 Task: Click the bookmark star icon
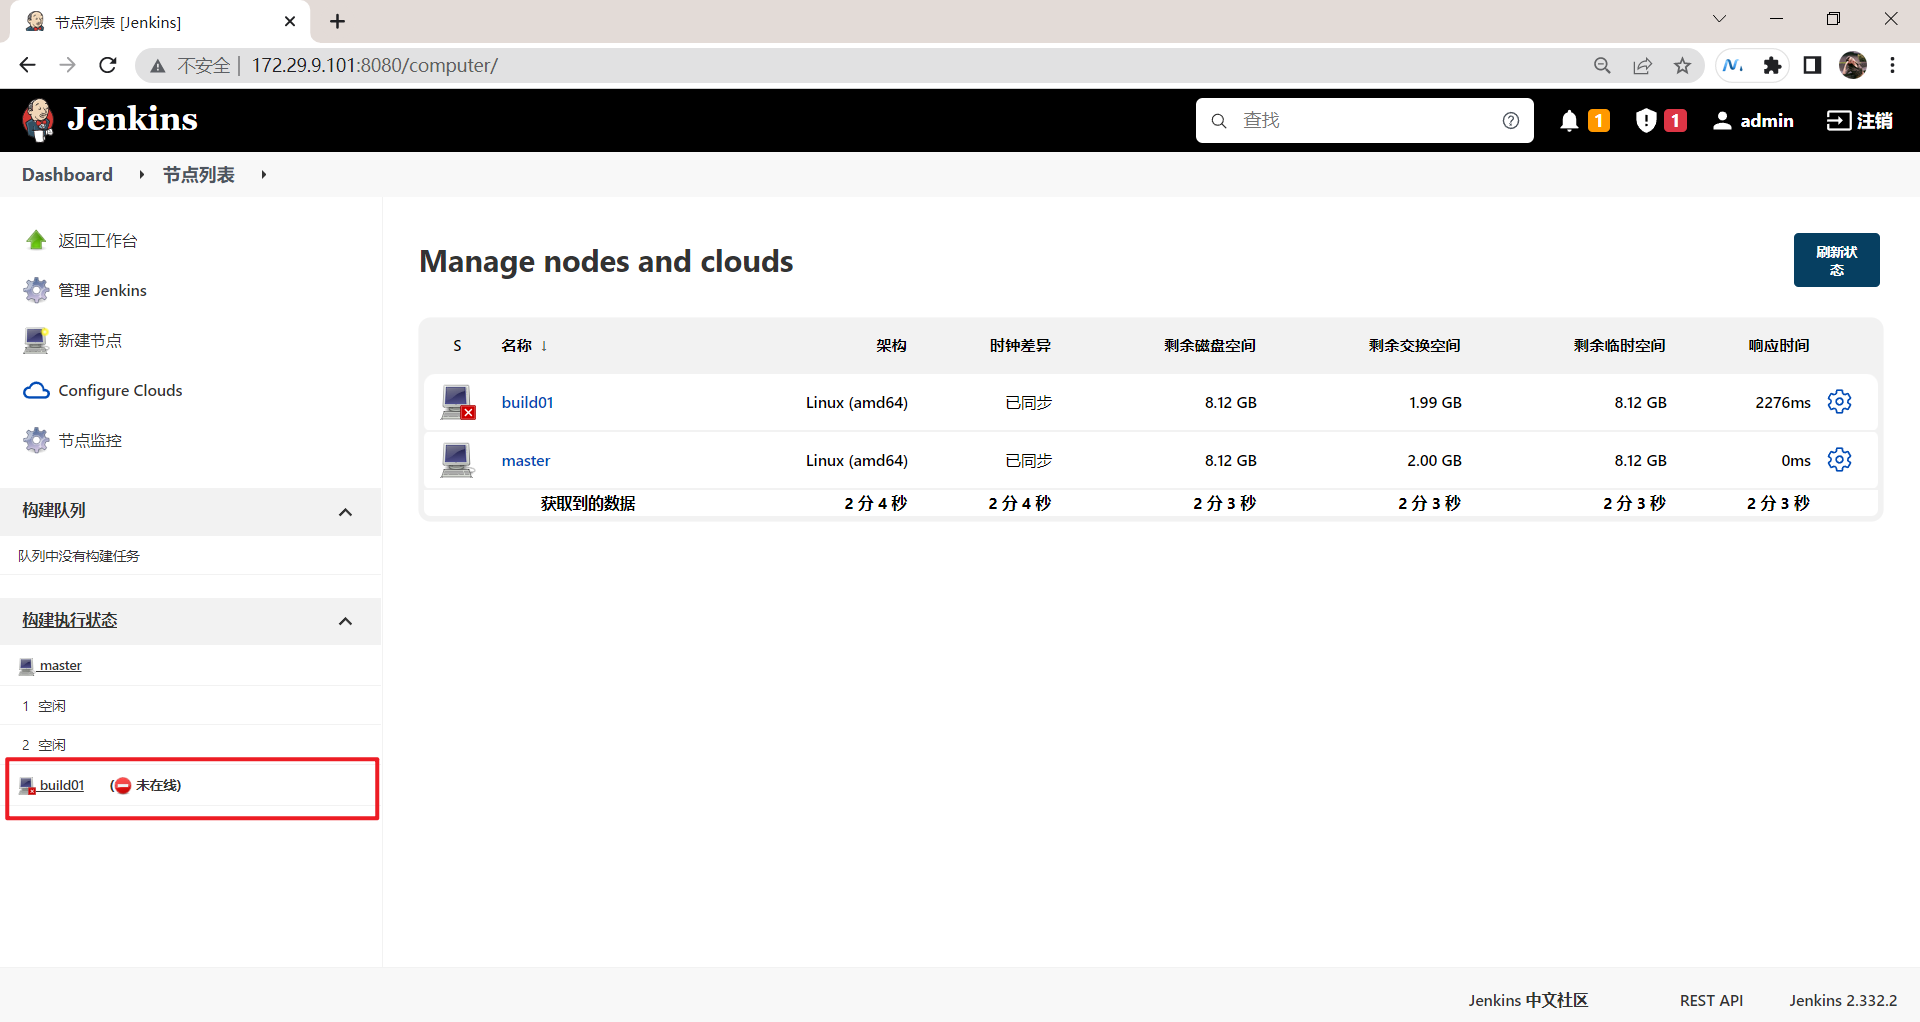(1682, 65)
